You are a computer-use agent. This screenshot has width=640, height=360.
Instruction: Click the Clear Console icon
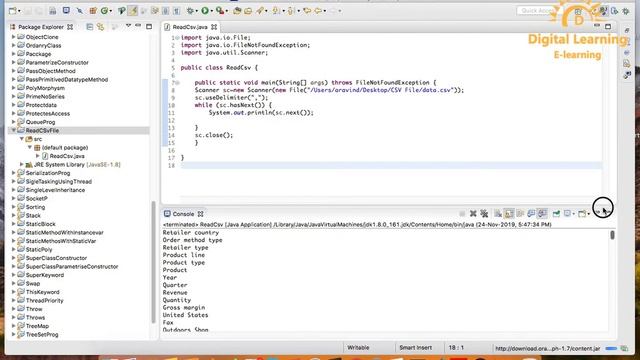[498, 213]
